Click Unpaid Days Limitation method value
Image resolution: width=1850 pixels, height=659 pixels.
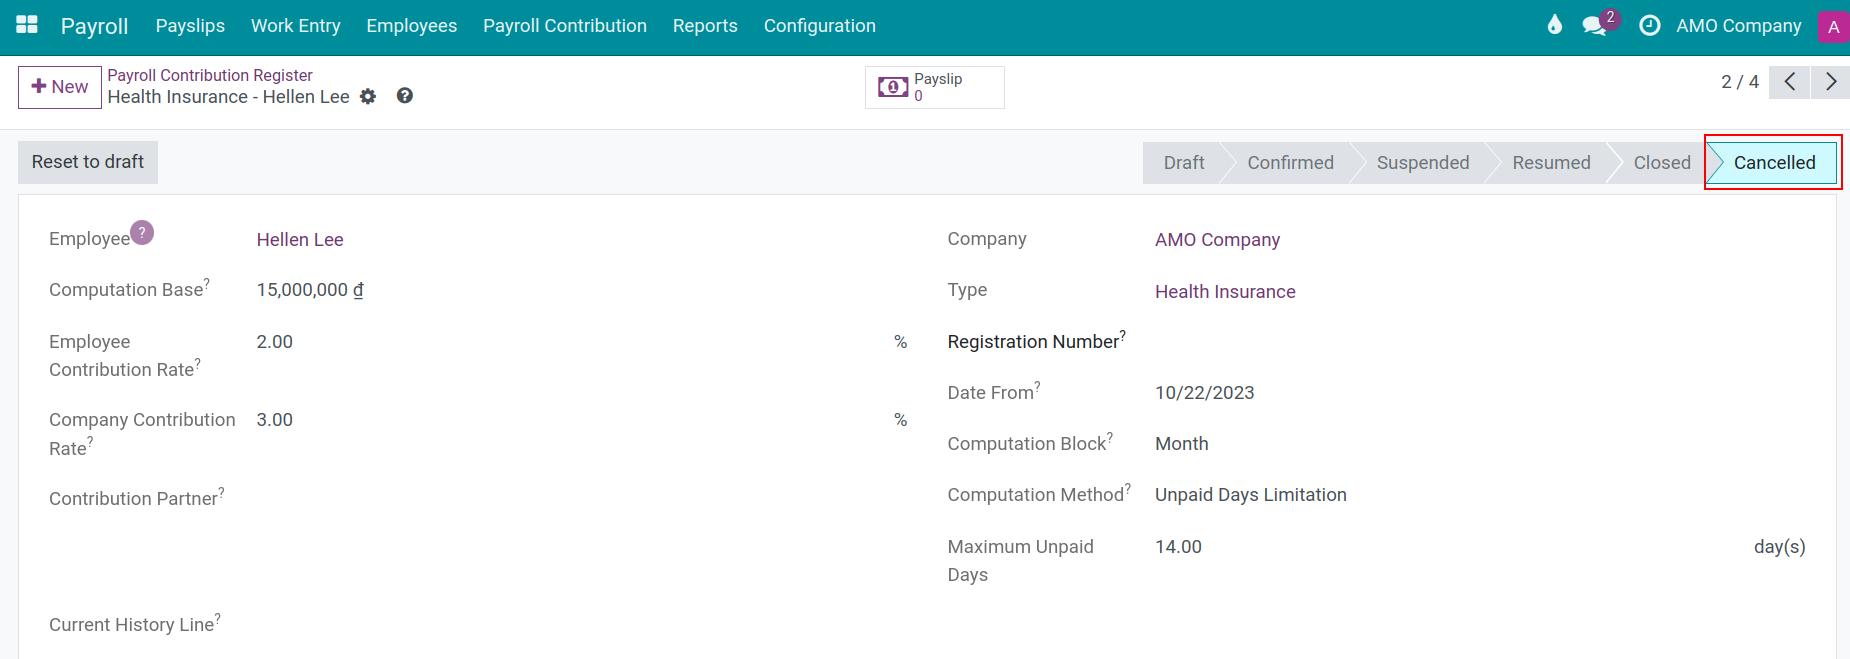[x=1251, y=495]
